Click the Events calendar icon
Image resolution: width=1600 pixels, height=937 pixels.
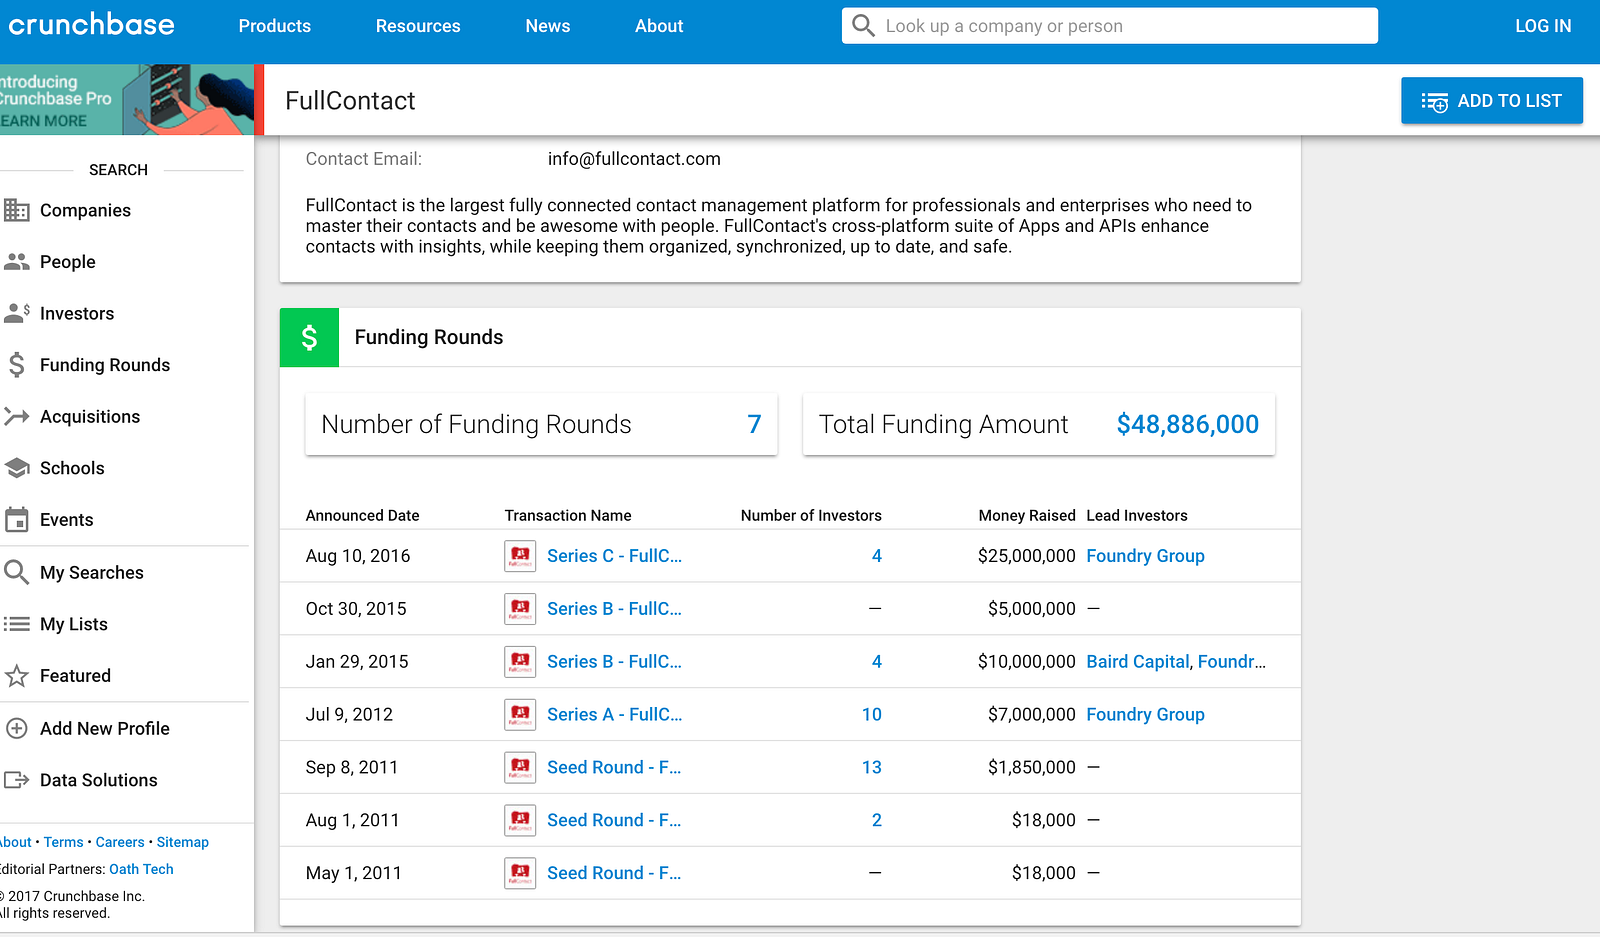coord(17,520)
